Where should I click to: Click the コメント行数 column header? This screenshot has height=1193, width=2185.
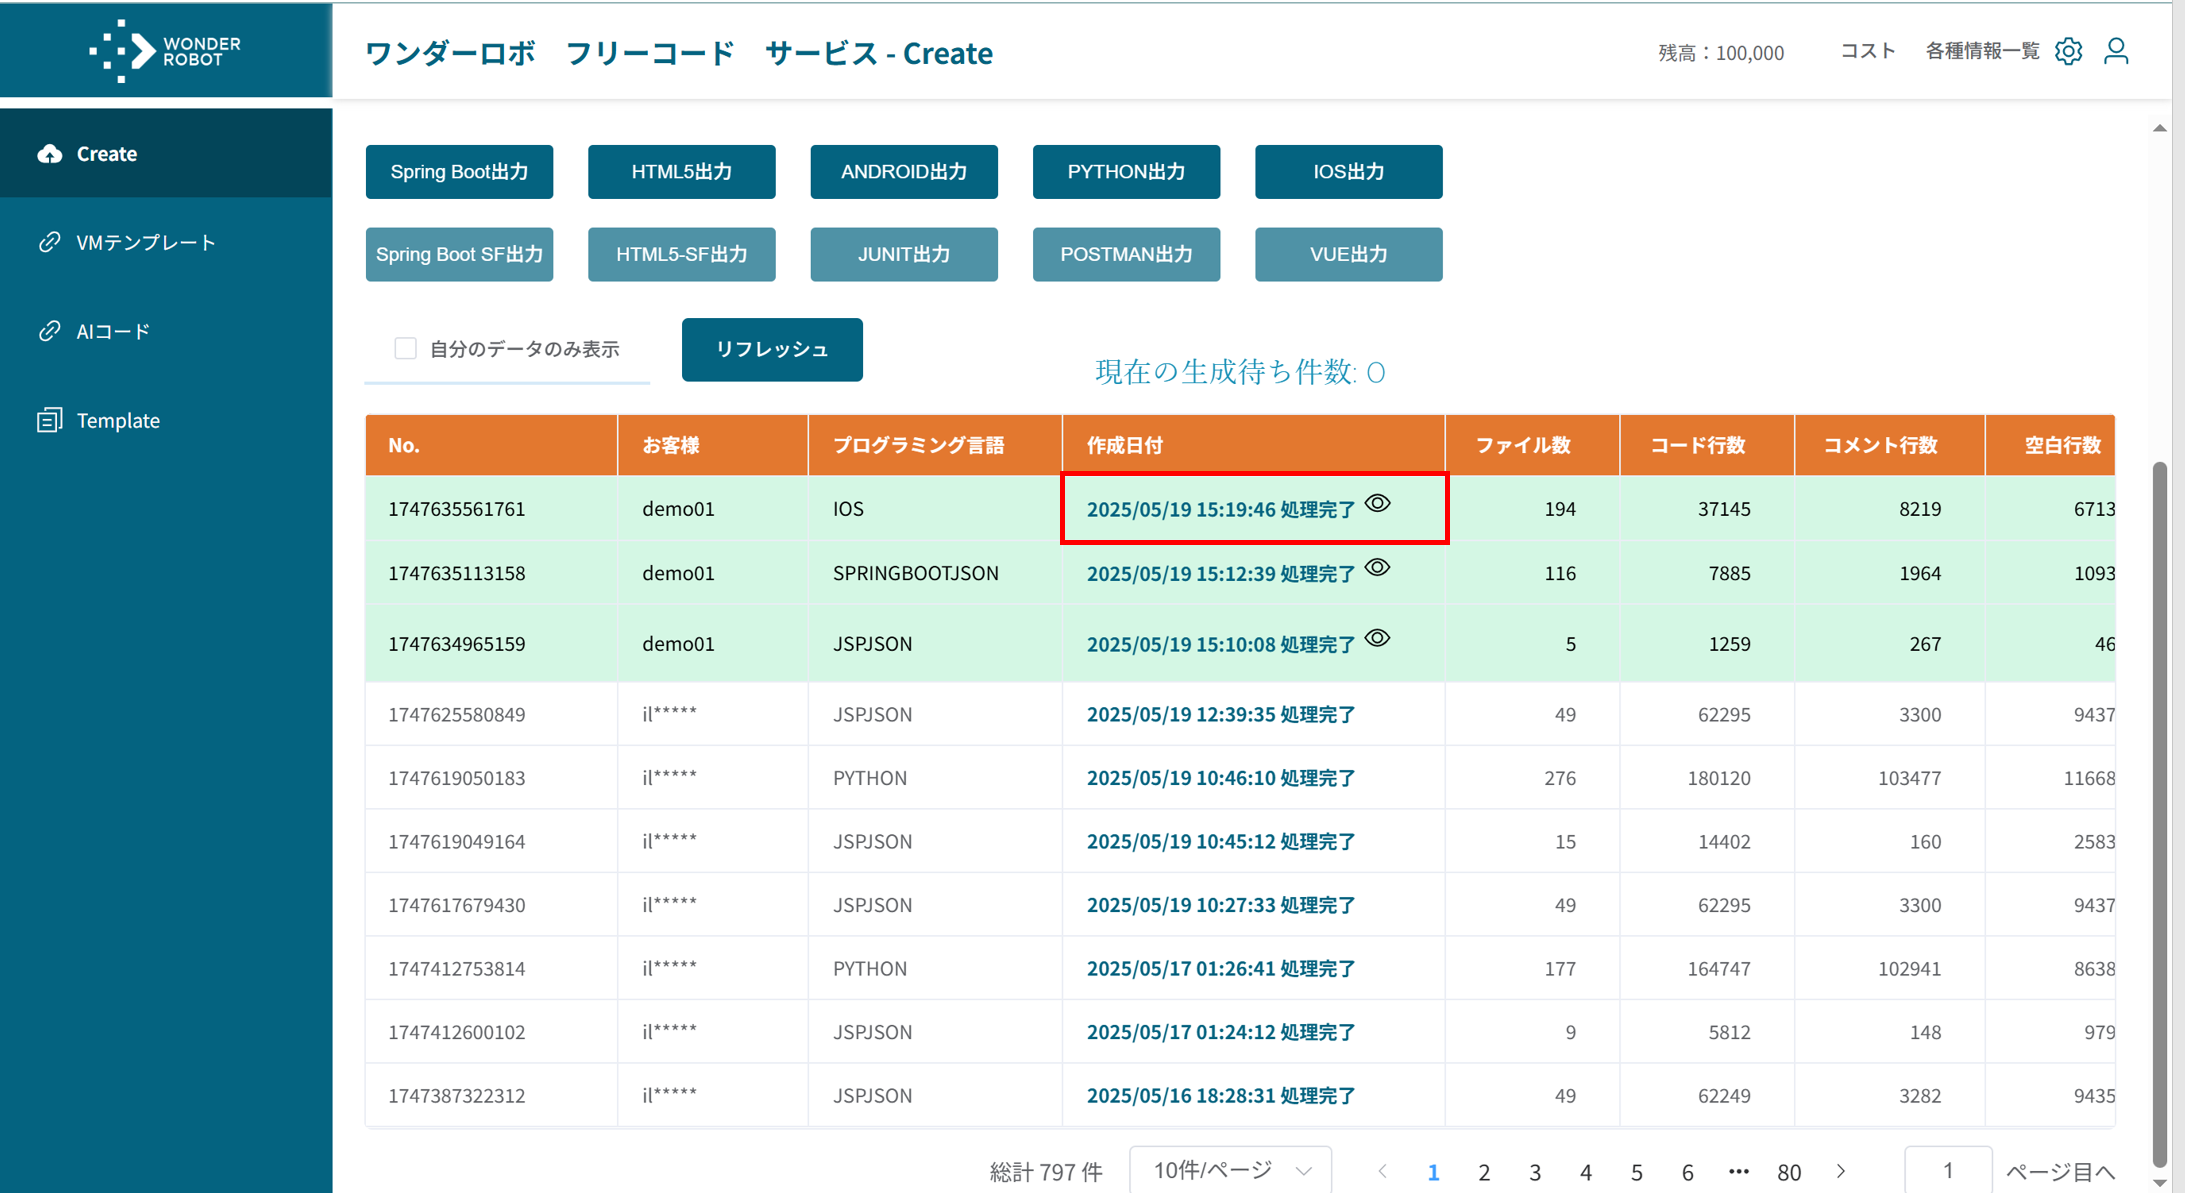(x=1890, y=445)
